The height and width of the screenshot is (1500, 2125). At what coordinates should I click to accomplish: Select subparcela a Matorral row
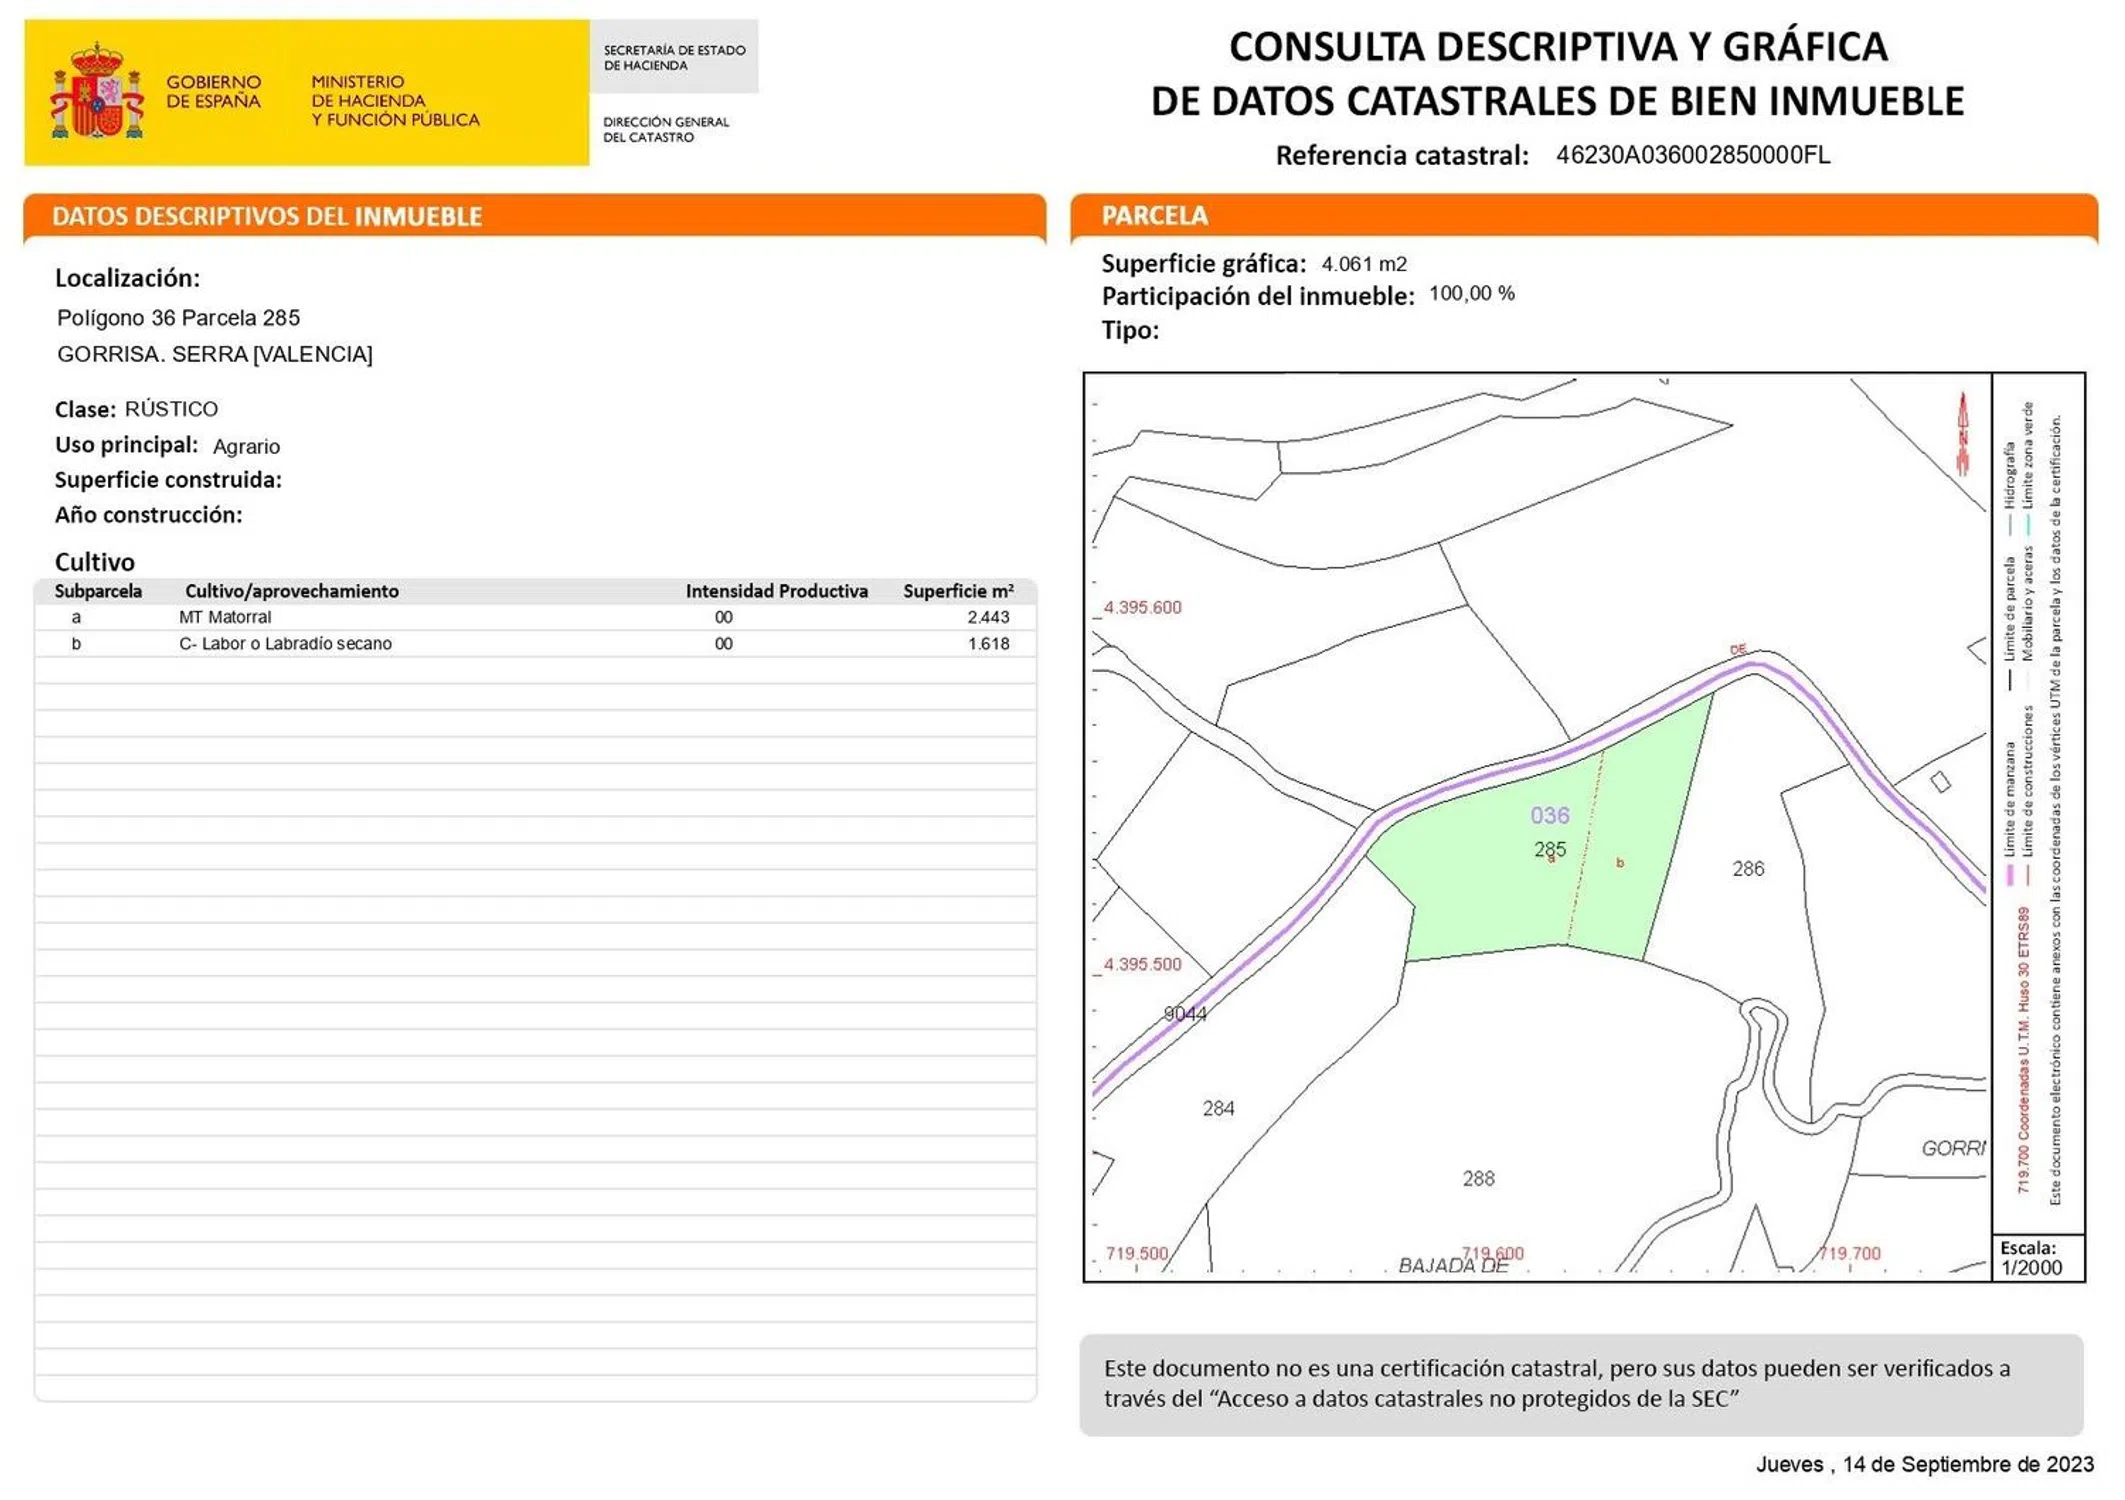(535, 617)
